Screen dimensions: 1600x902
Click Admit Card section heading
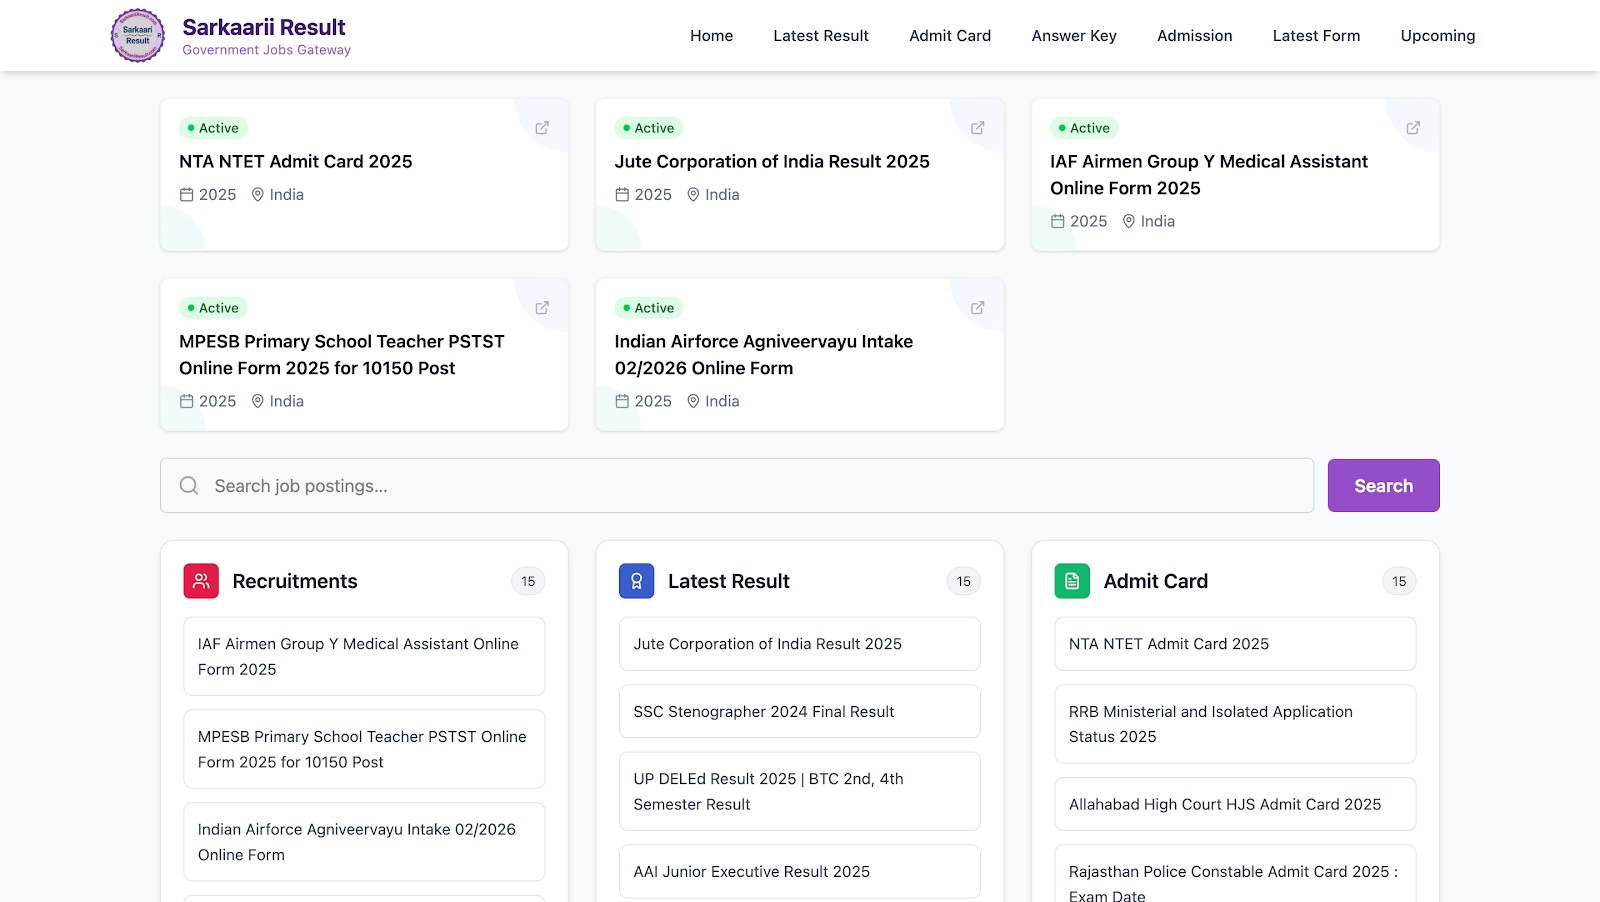(1156, 581)
